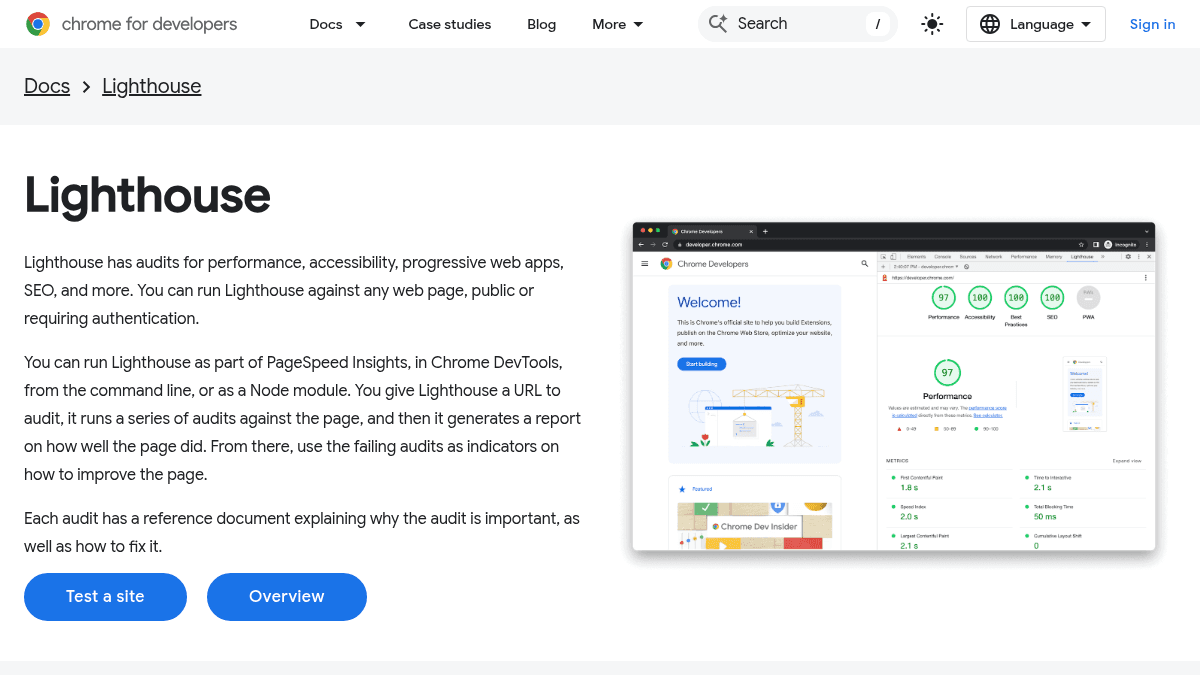Click the slash keyboard shortcut badge
1200x675 pixels.
[x=877, y=24]
